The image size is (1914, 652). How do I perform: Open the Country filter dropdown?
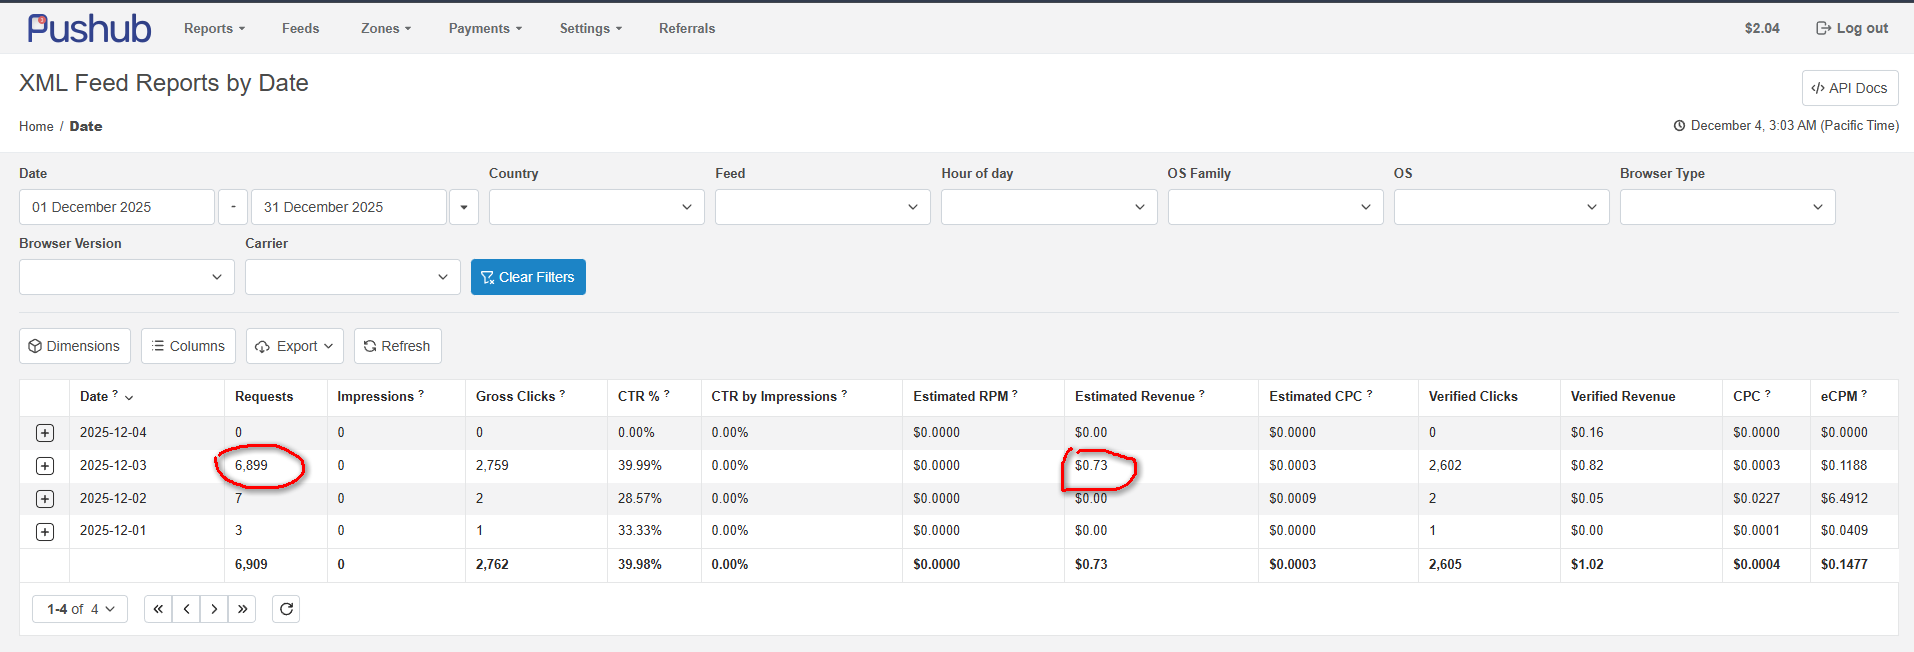(x=596, y=207)
